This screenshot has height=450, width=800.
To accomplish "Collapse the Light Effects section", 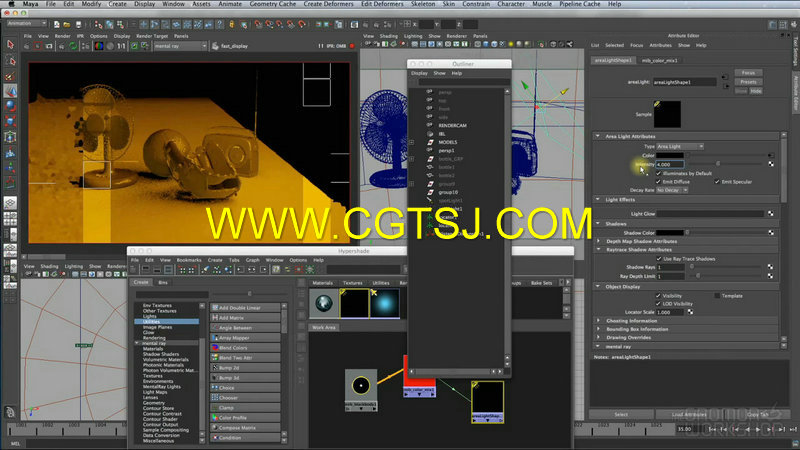I will pos(597,199).
